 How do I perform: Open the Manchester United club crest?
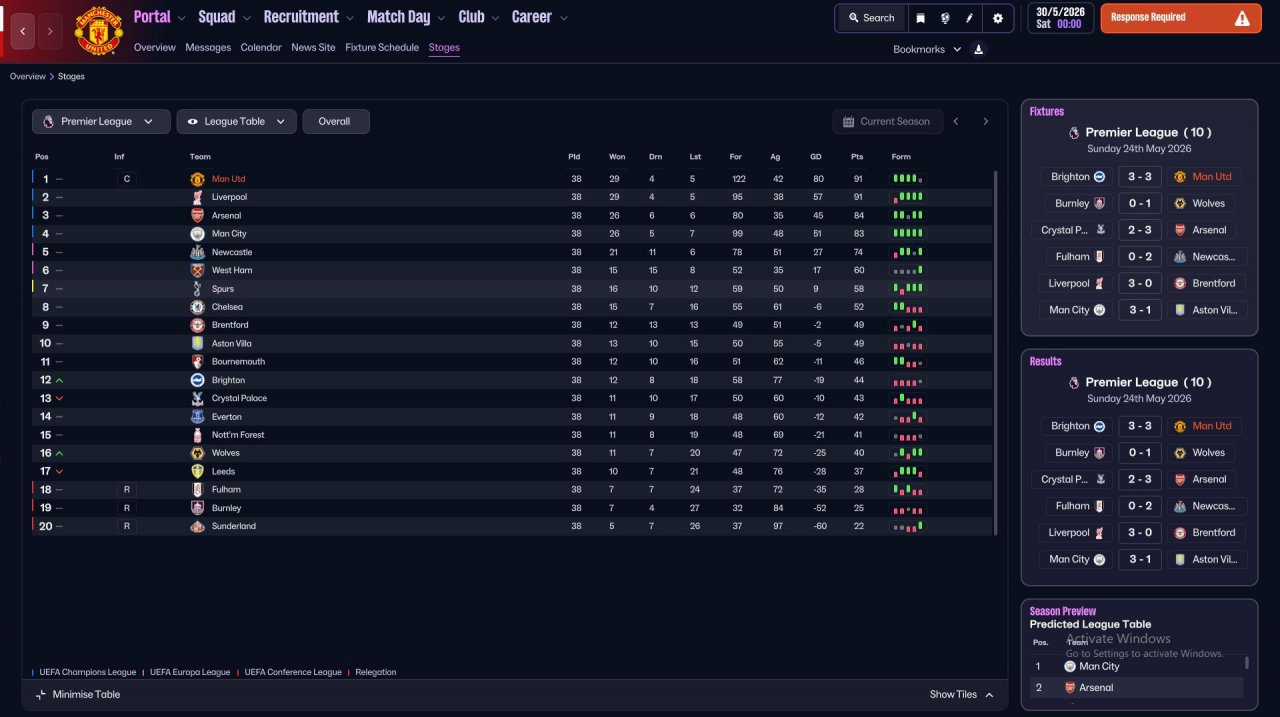tap(98, 31)
